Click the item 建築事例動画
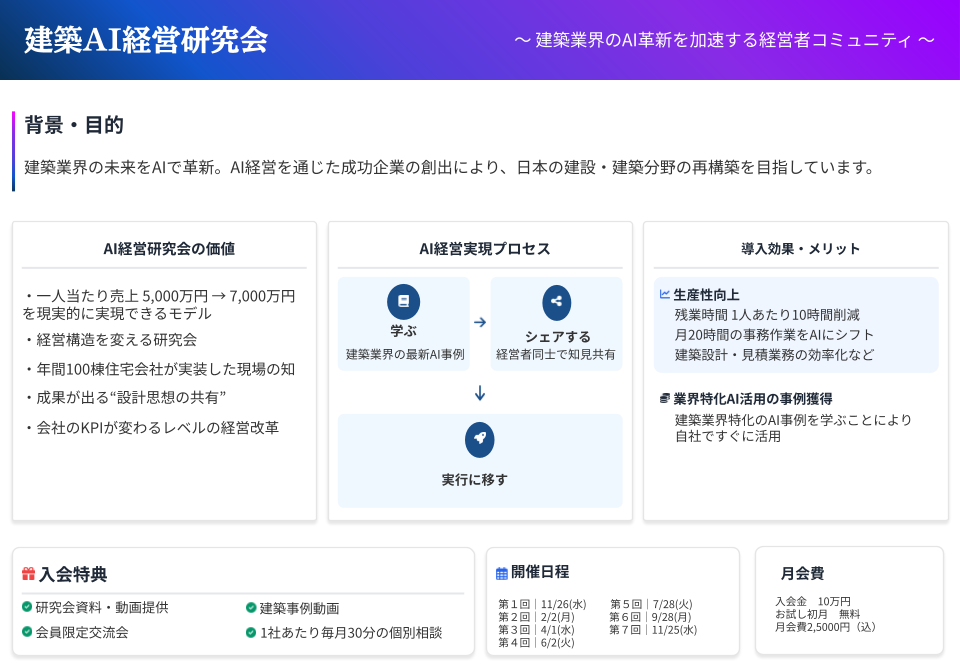The height and width of the screenshot is (668, 960). (299, 608)
